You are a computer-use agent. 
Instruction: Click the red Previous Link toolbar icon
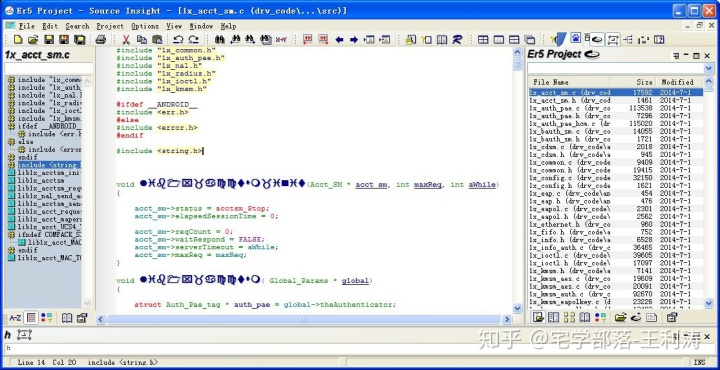[308, 39]
